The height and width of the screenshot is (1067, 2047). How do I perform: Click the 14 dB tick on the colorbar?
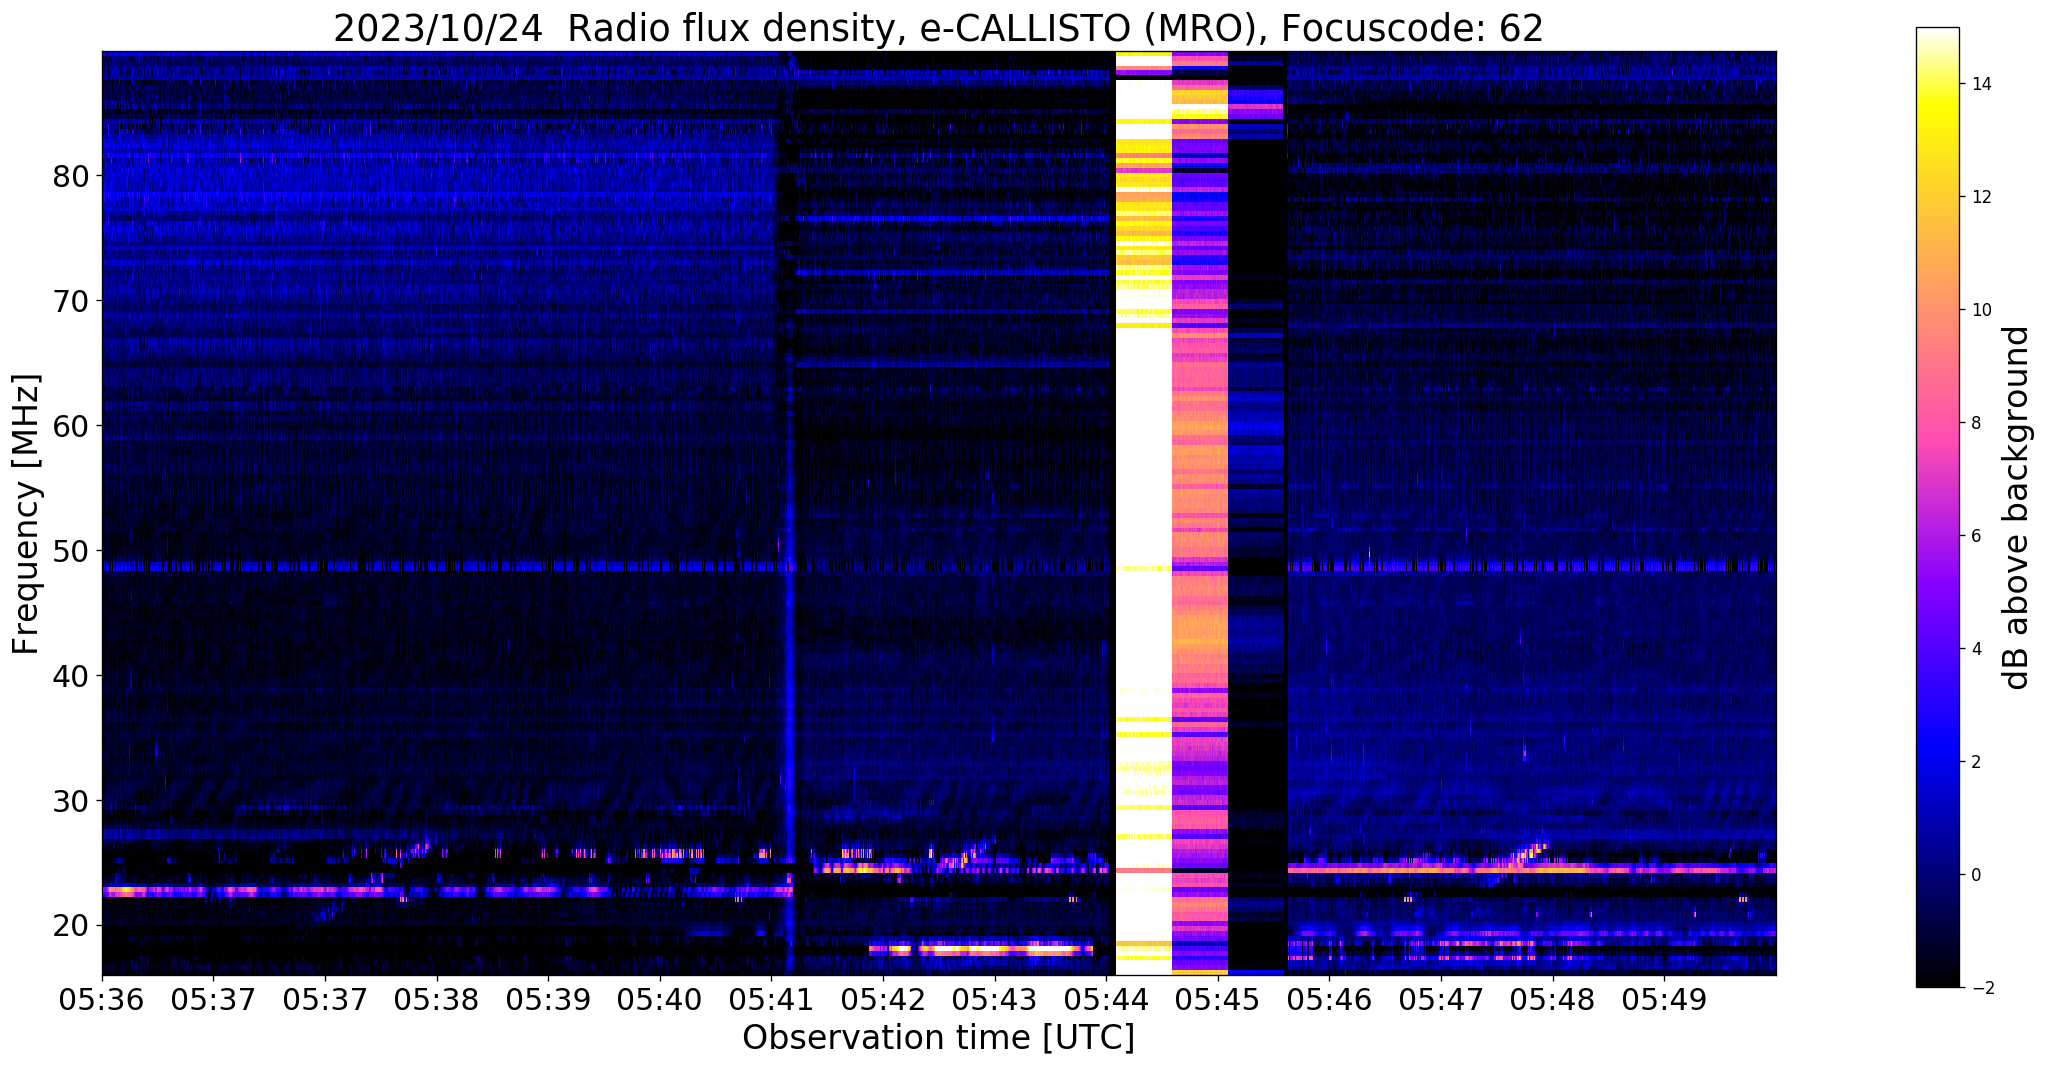(x=1981, y=84)
